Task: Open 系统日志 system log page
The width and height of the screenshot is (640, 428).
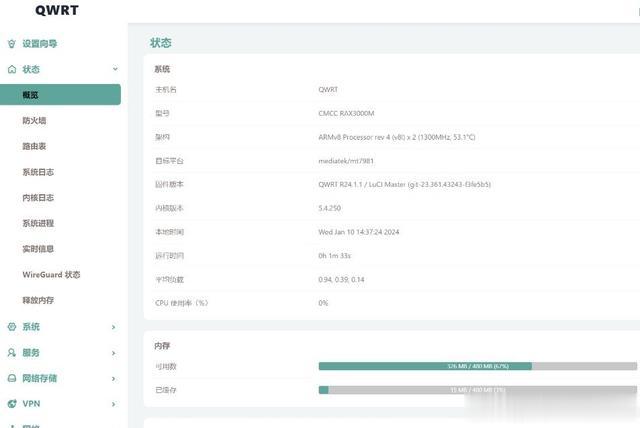Action: click(38, 172)
